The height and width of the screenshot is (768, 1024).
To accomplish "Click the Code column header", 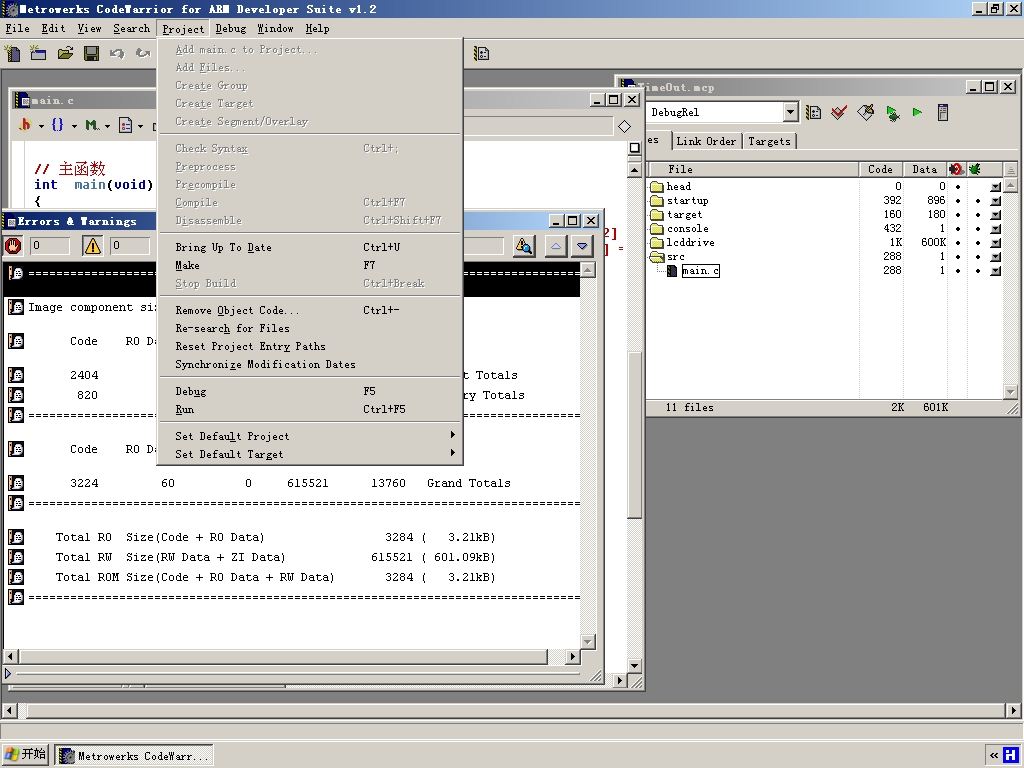I will 880,169.
